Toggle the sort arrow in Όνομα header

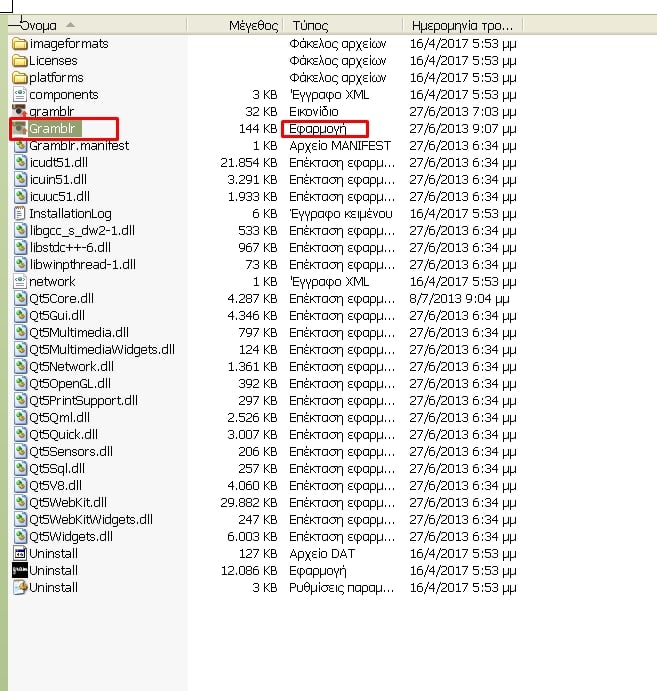point(70,25)
